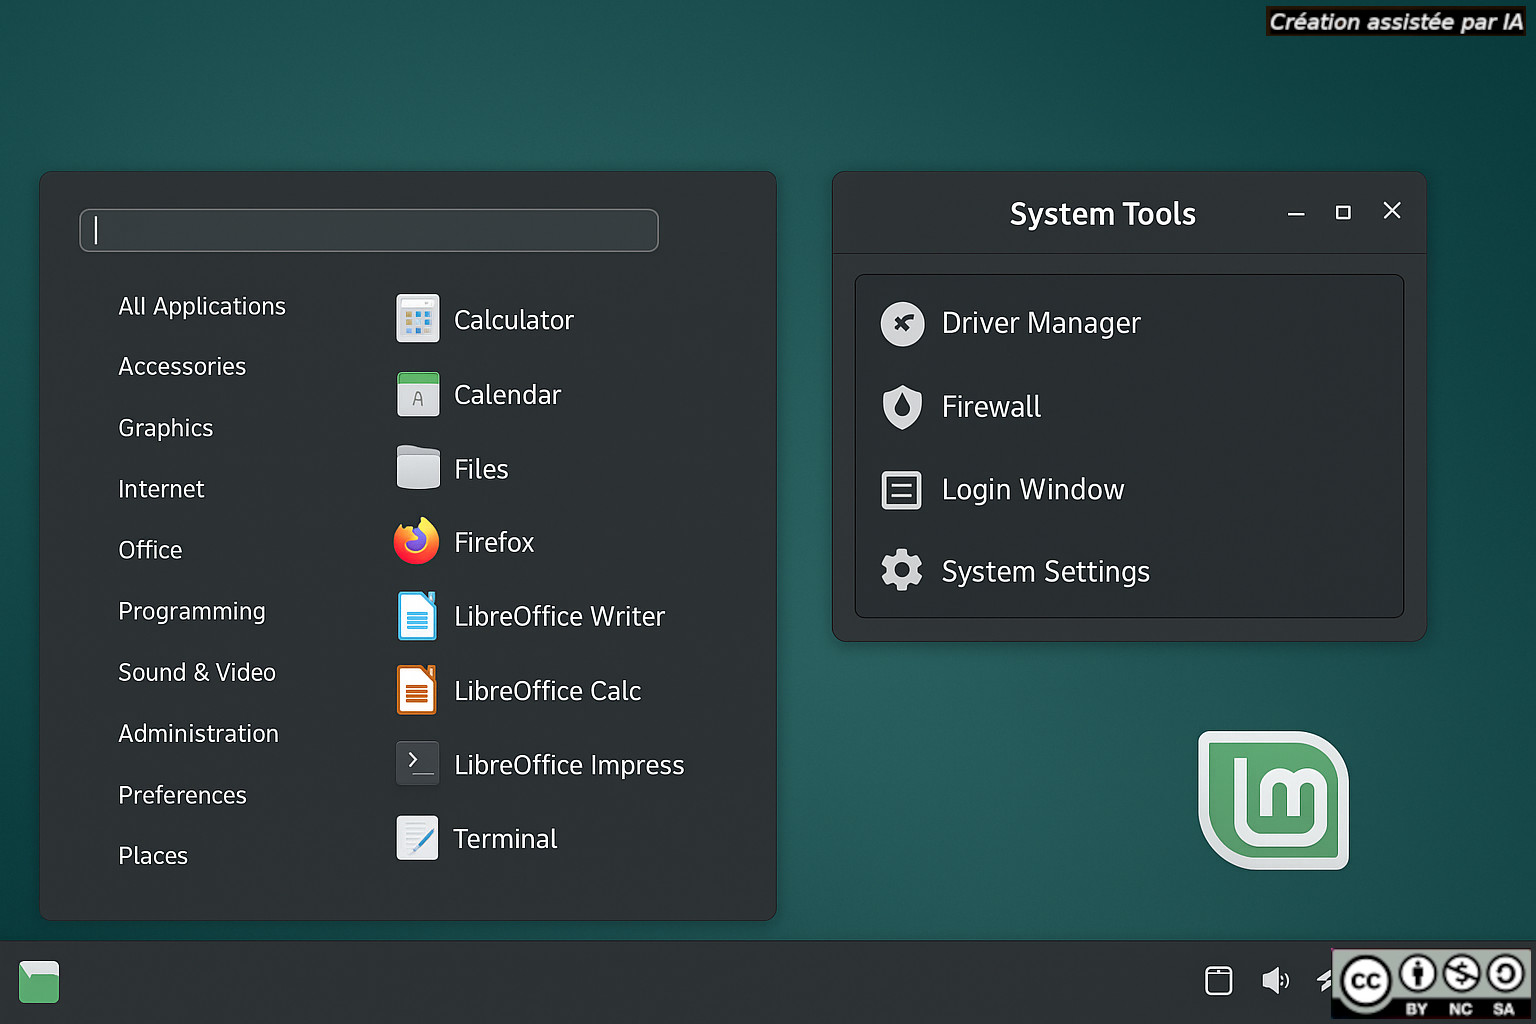Open LibreOffice Writer document icon
Viewport: 1536px width, 1024px height.
pos(417,616)
